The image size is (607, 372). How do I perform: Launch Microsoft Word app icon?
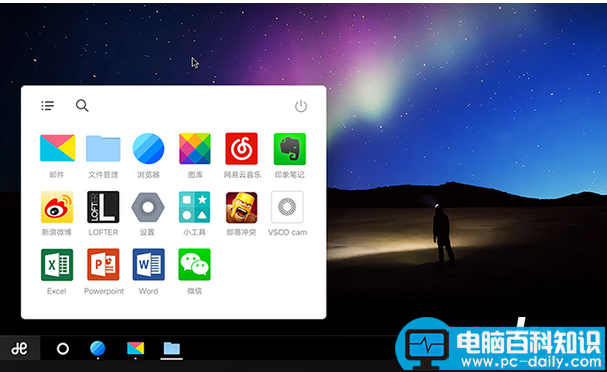pyautogui.click(x=148, y=265)
